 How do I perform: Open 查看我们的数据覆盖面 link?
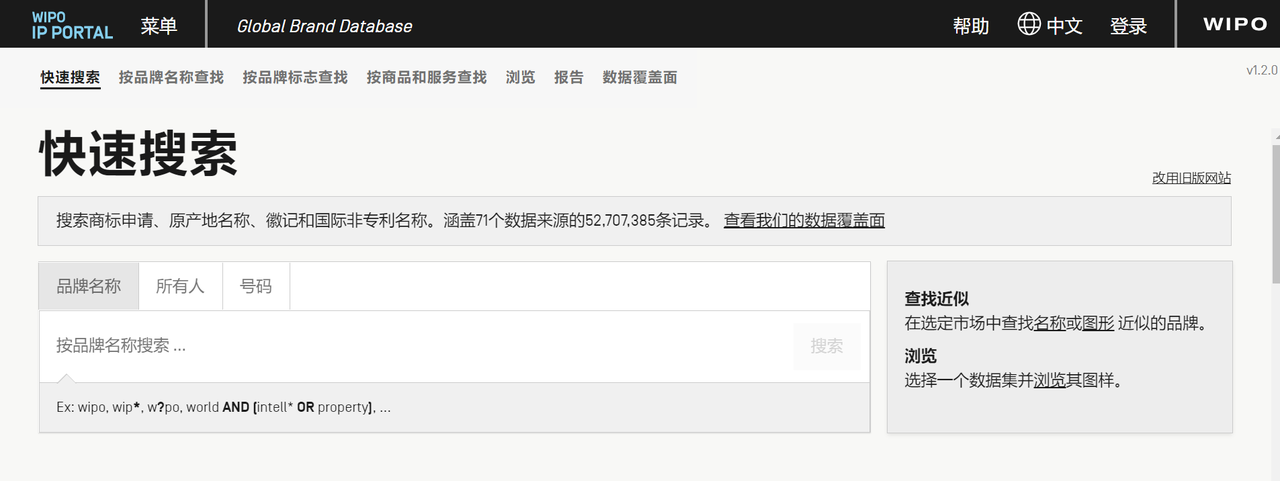[x=804, y=220]
